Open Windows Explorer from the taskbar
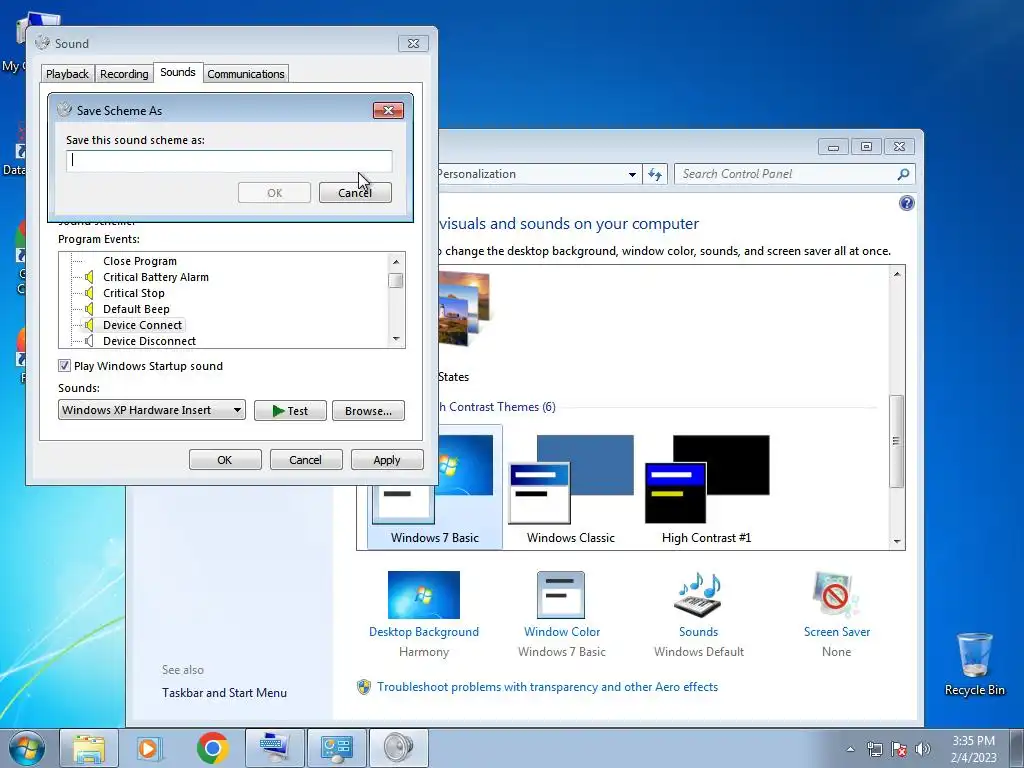1024x768 pixels. [89, 748]
